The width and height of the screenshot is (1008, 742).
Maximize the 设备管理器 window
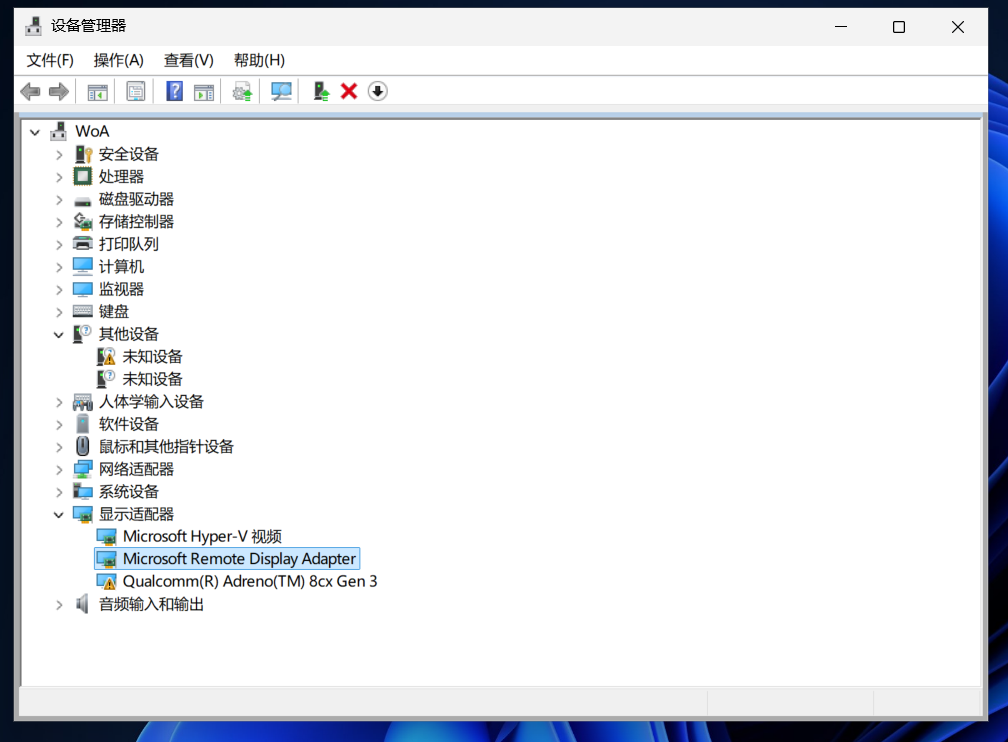(899, 26)
